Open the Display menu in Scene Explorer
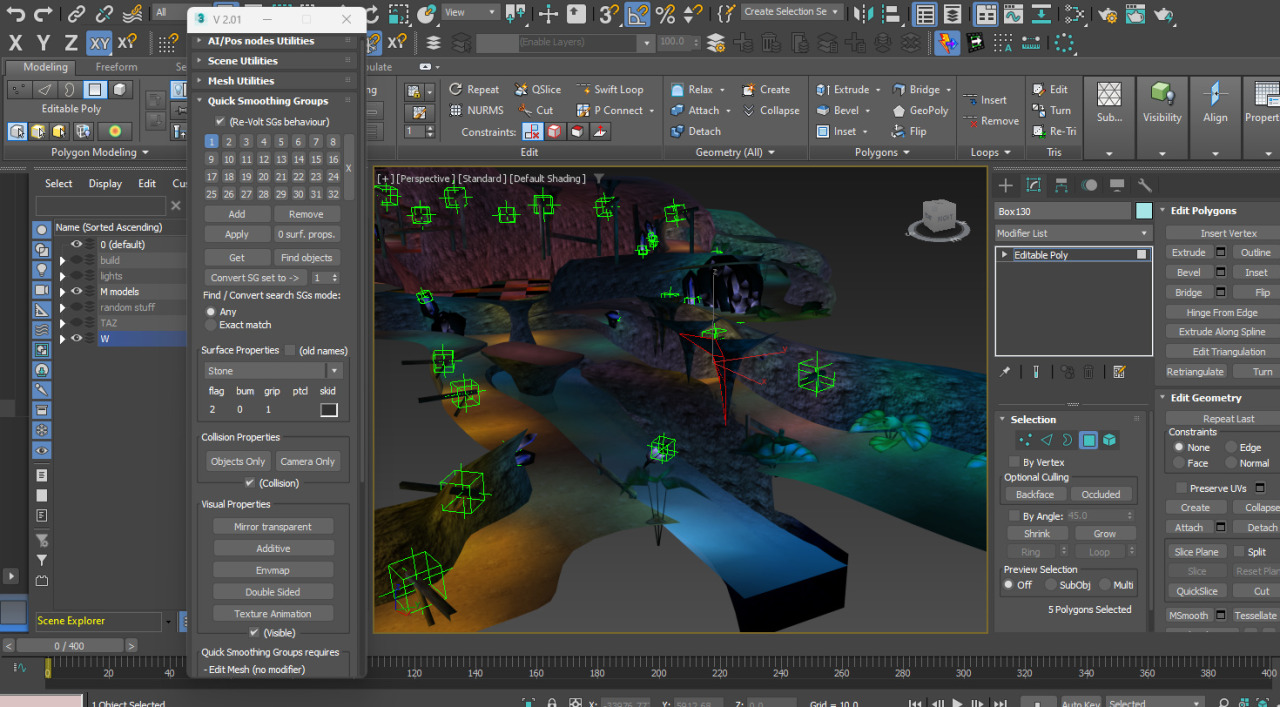This screenshot has height=707, width=1280. pos(105,183)
